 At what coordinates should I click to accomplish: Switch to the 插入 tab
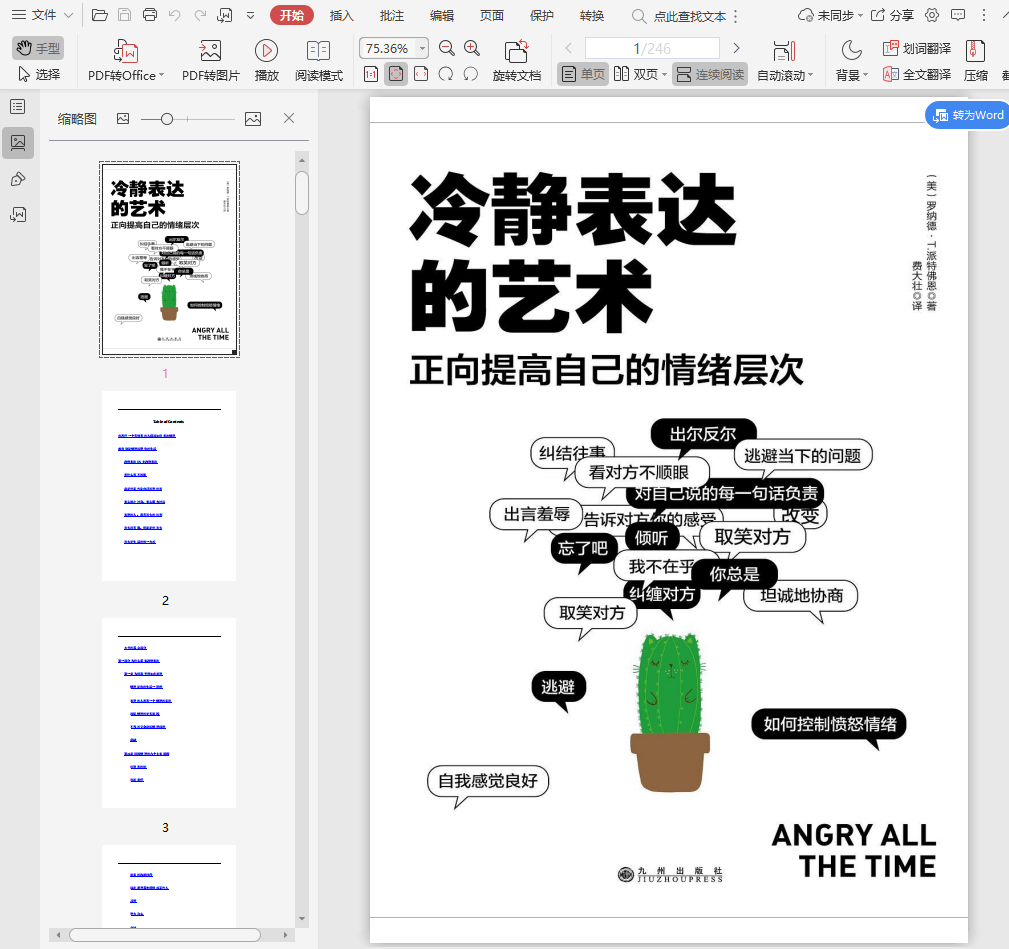pos(342,15)
